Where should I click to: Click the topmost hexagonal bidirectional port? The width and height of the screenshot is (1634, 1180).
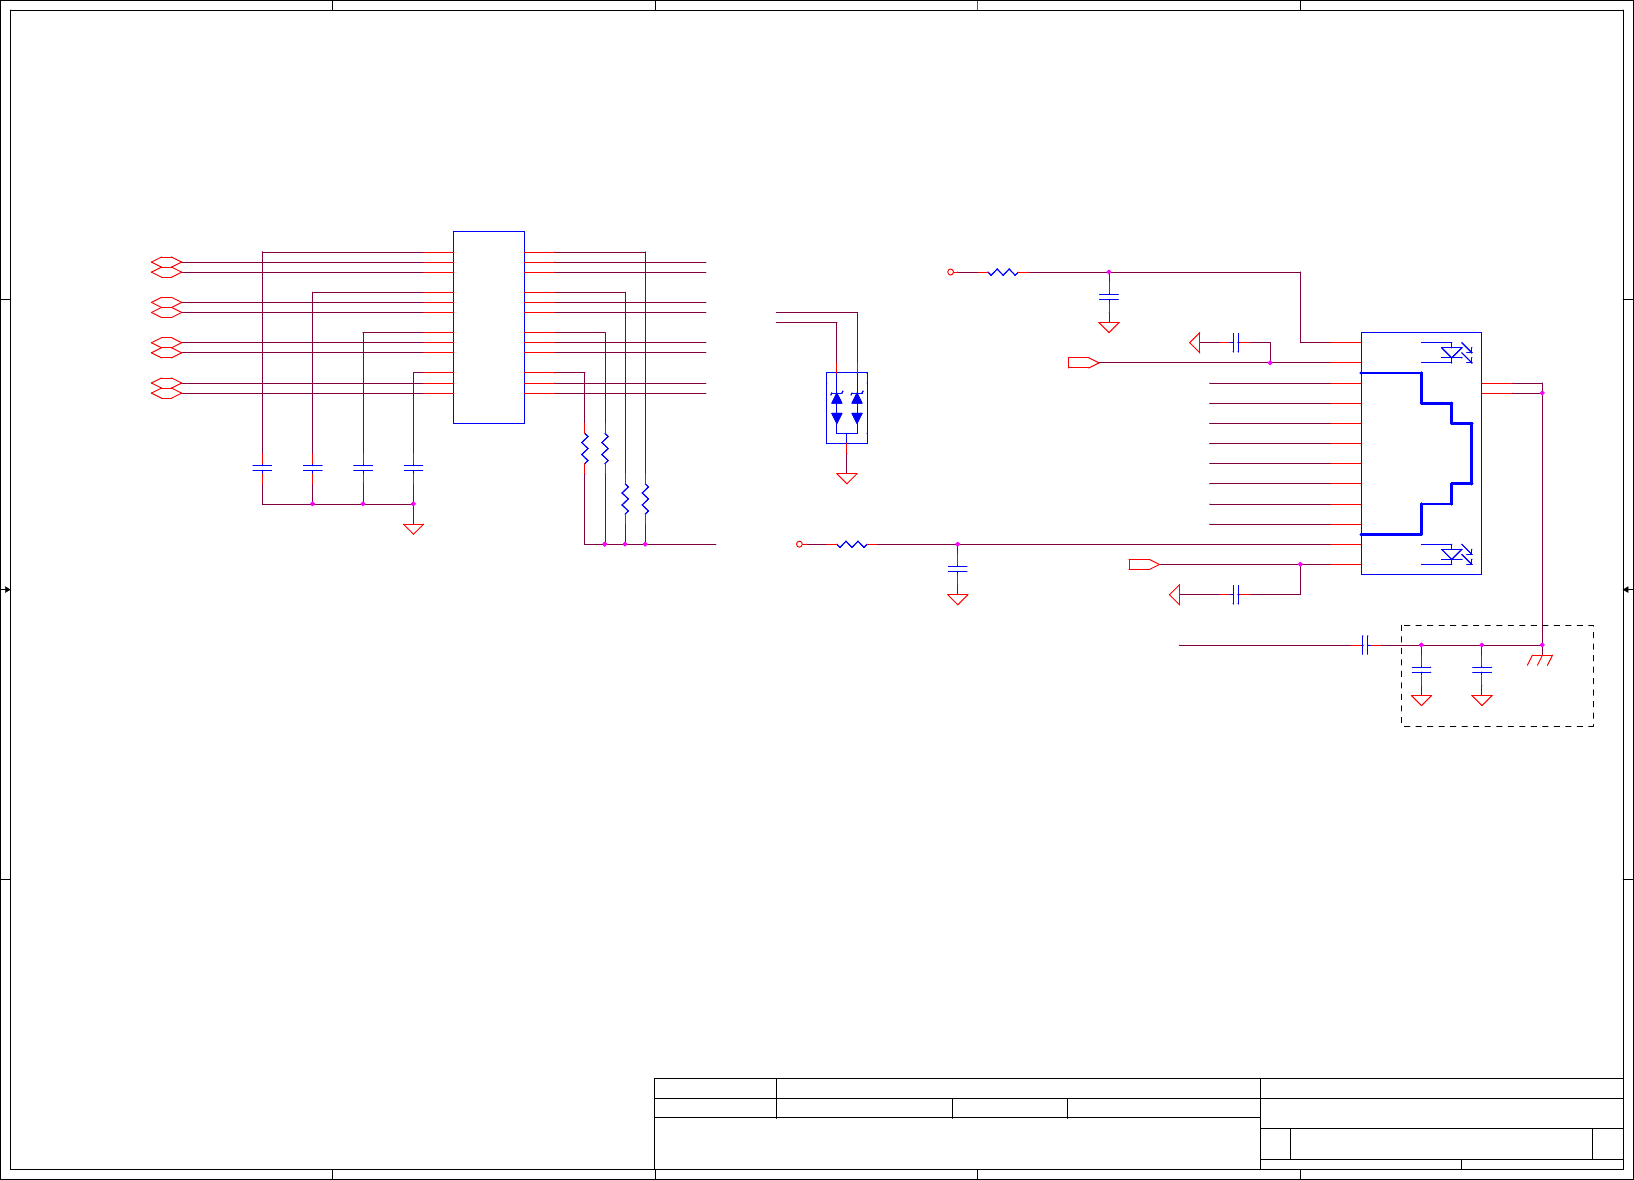tap(166, 262)
